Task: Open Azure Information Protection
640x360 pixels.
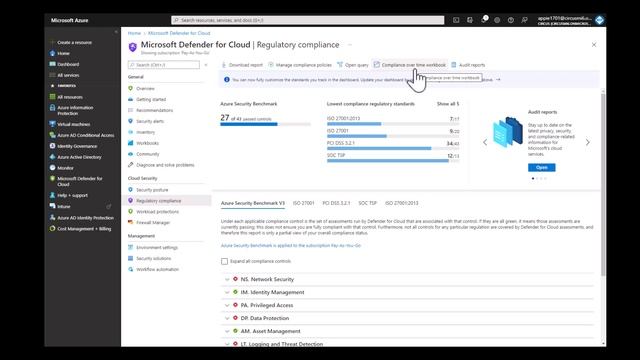Action: point(75,111)
